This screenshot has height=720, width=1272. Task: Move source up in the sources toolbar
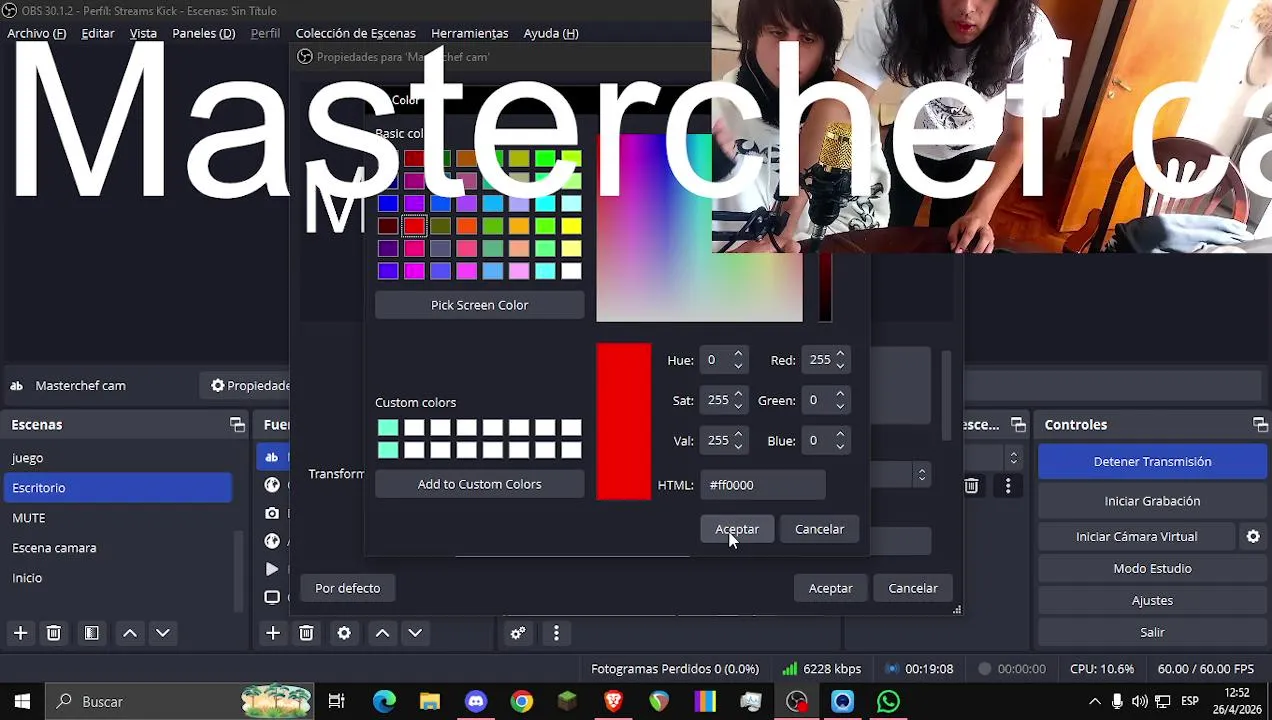pyautogui.click(x=382, y=633)
